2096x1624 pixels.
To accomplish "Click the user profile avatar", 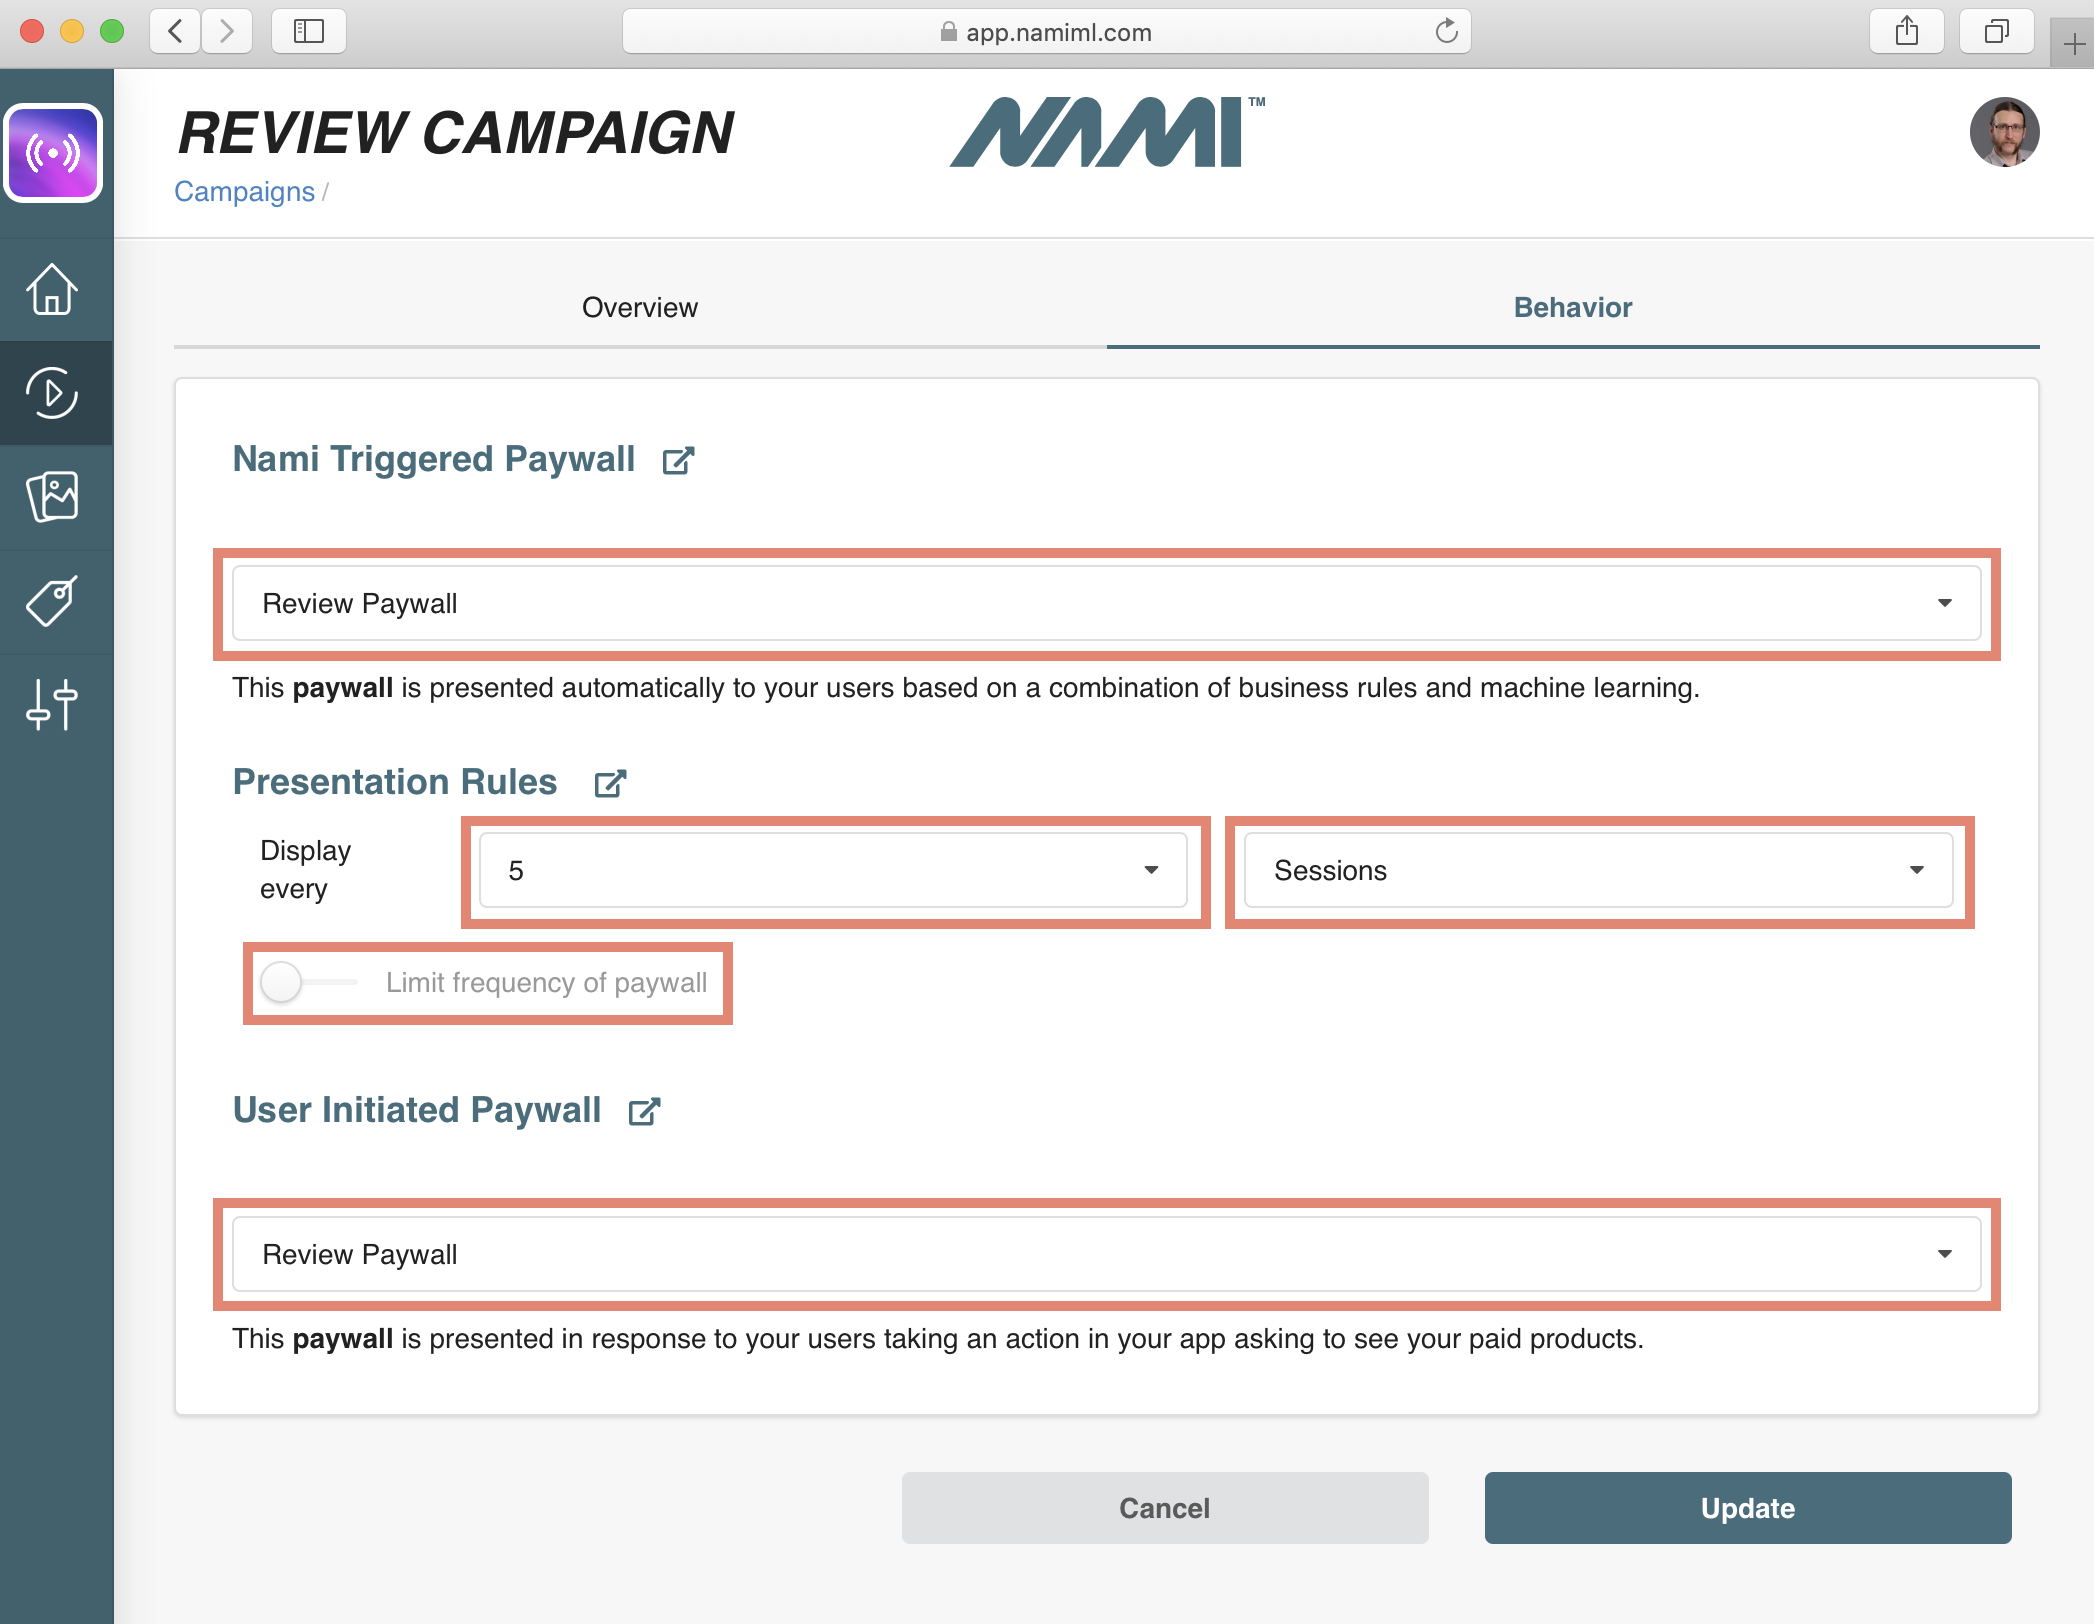I will (x=2004, y=132).
